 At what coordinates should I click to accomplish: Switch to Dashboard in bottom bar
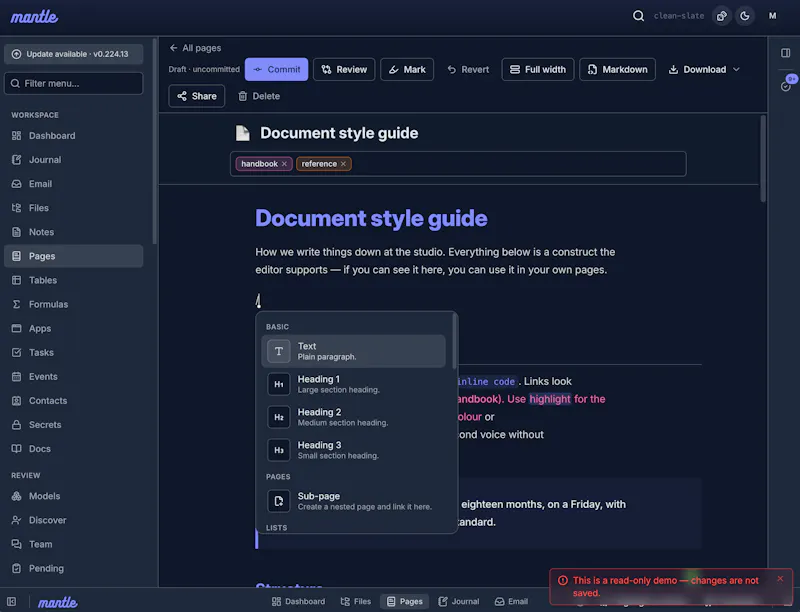[x=298, y=602]
